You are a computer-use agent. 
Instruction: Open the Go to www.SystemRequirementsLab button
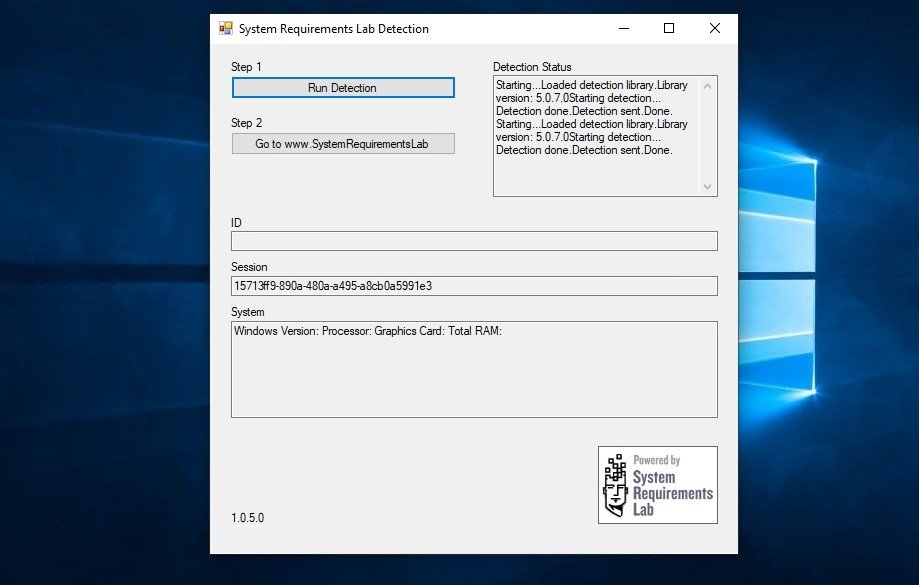(343, 144)
